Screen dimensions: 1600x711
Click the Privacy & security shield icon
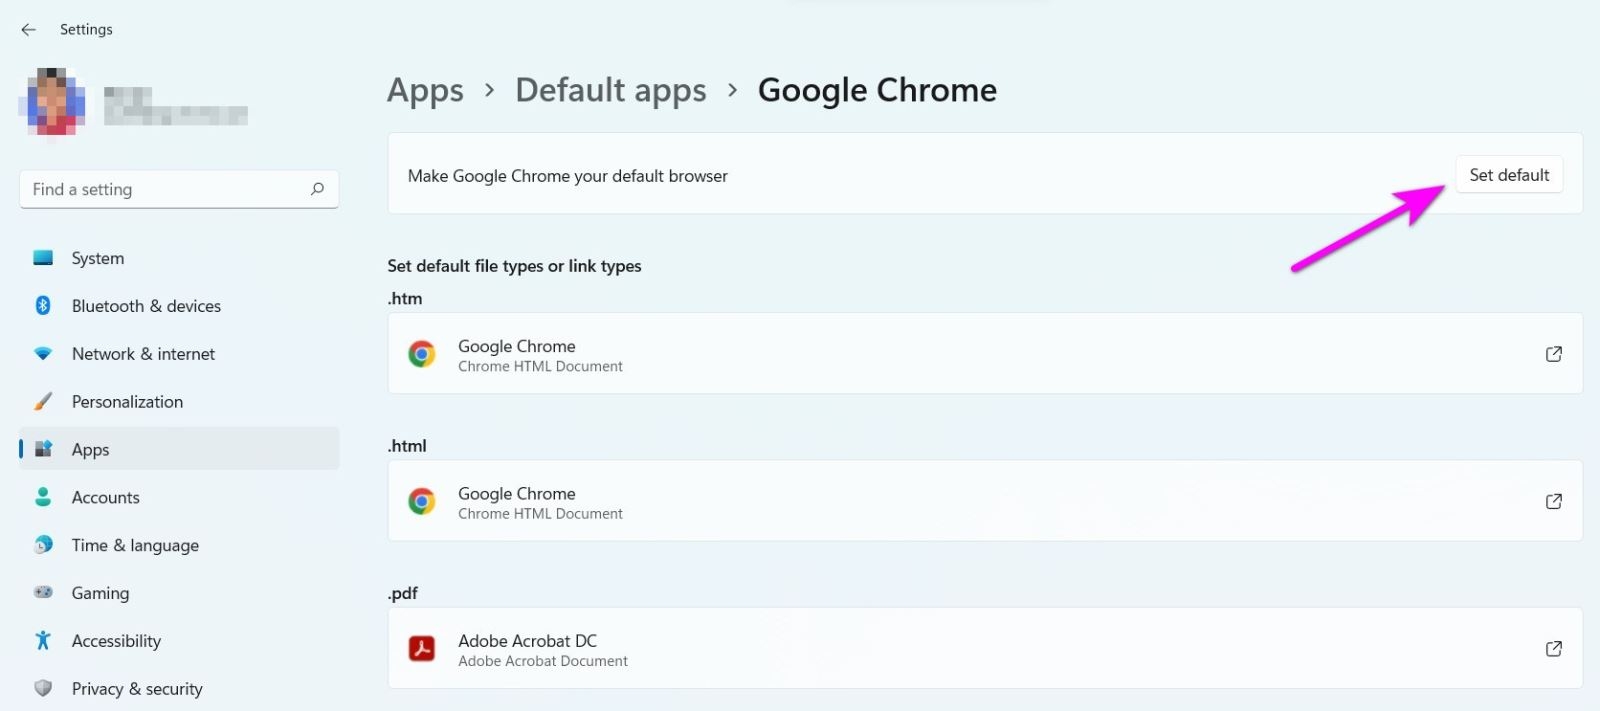43,689
